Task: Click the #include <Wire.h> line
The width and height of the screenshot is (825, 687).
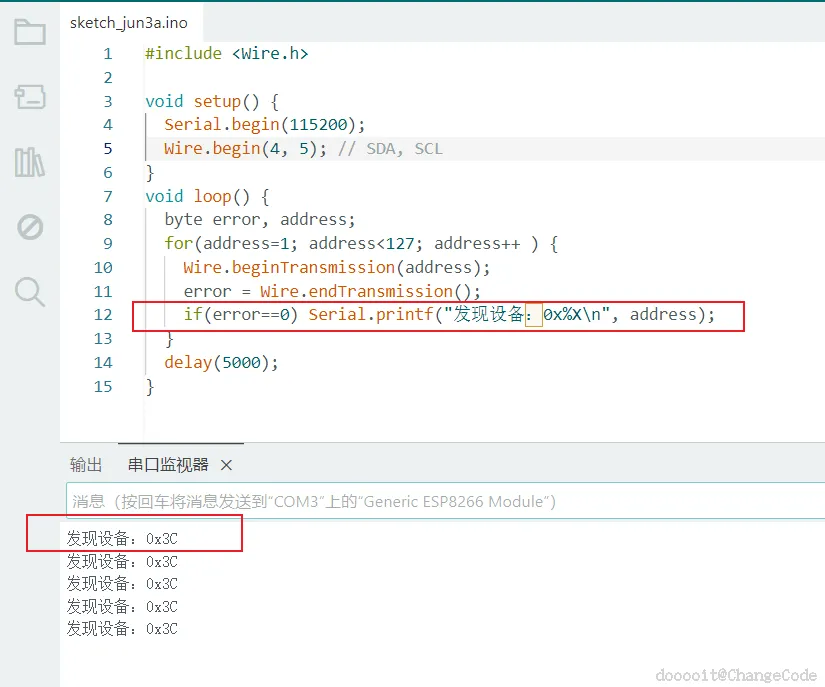Action: (226, 54)
